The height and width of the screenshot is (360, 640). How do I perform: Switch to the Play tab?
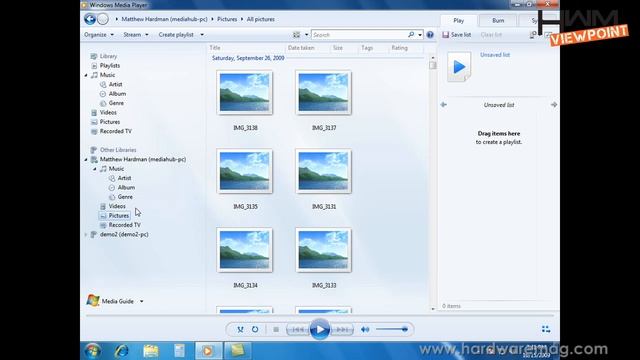(x=458, y=20)
